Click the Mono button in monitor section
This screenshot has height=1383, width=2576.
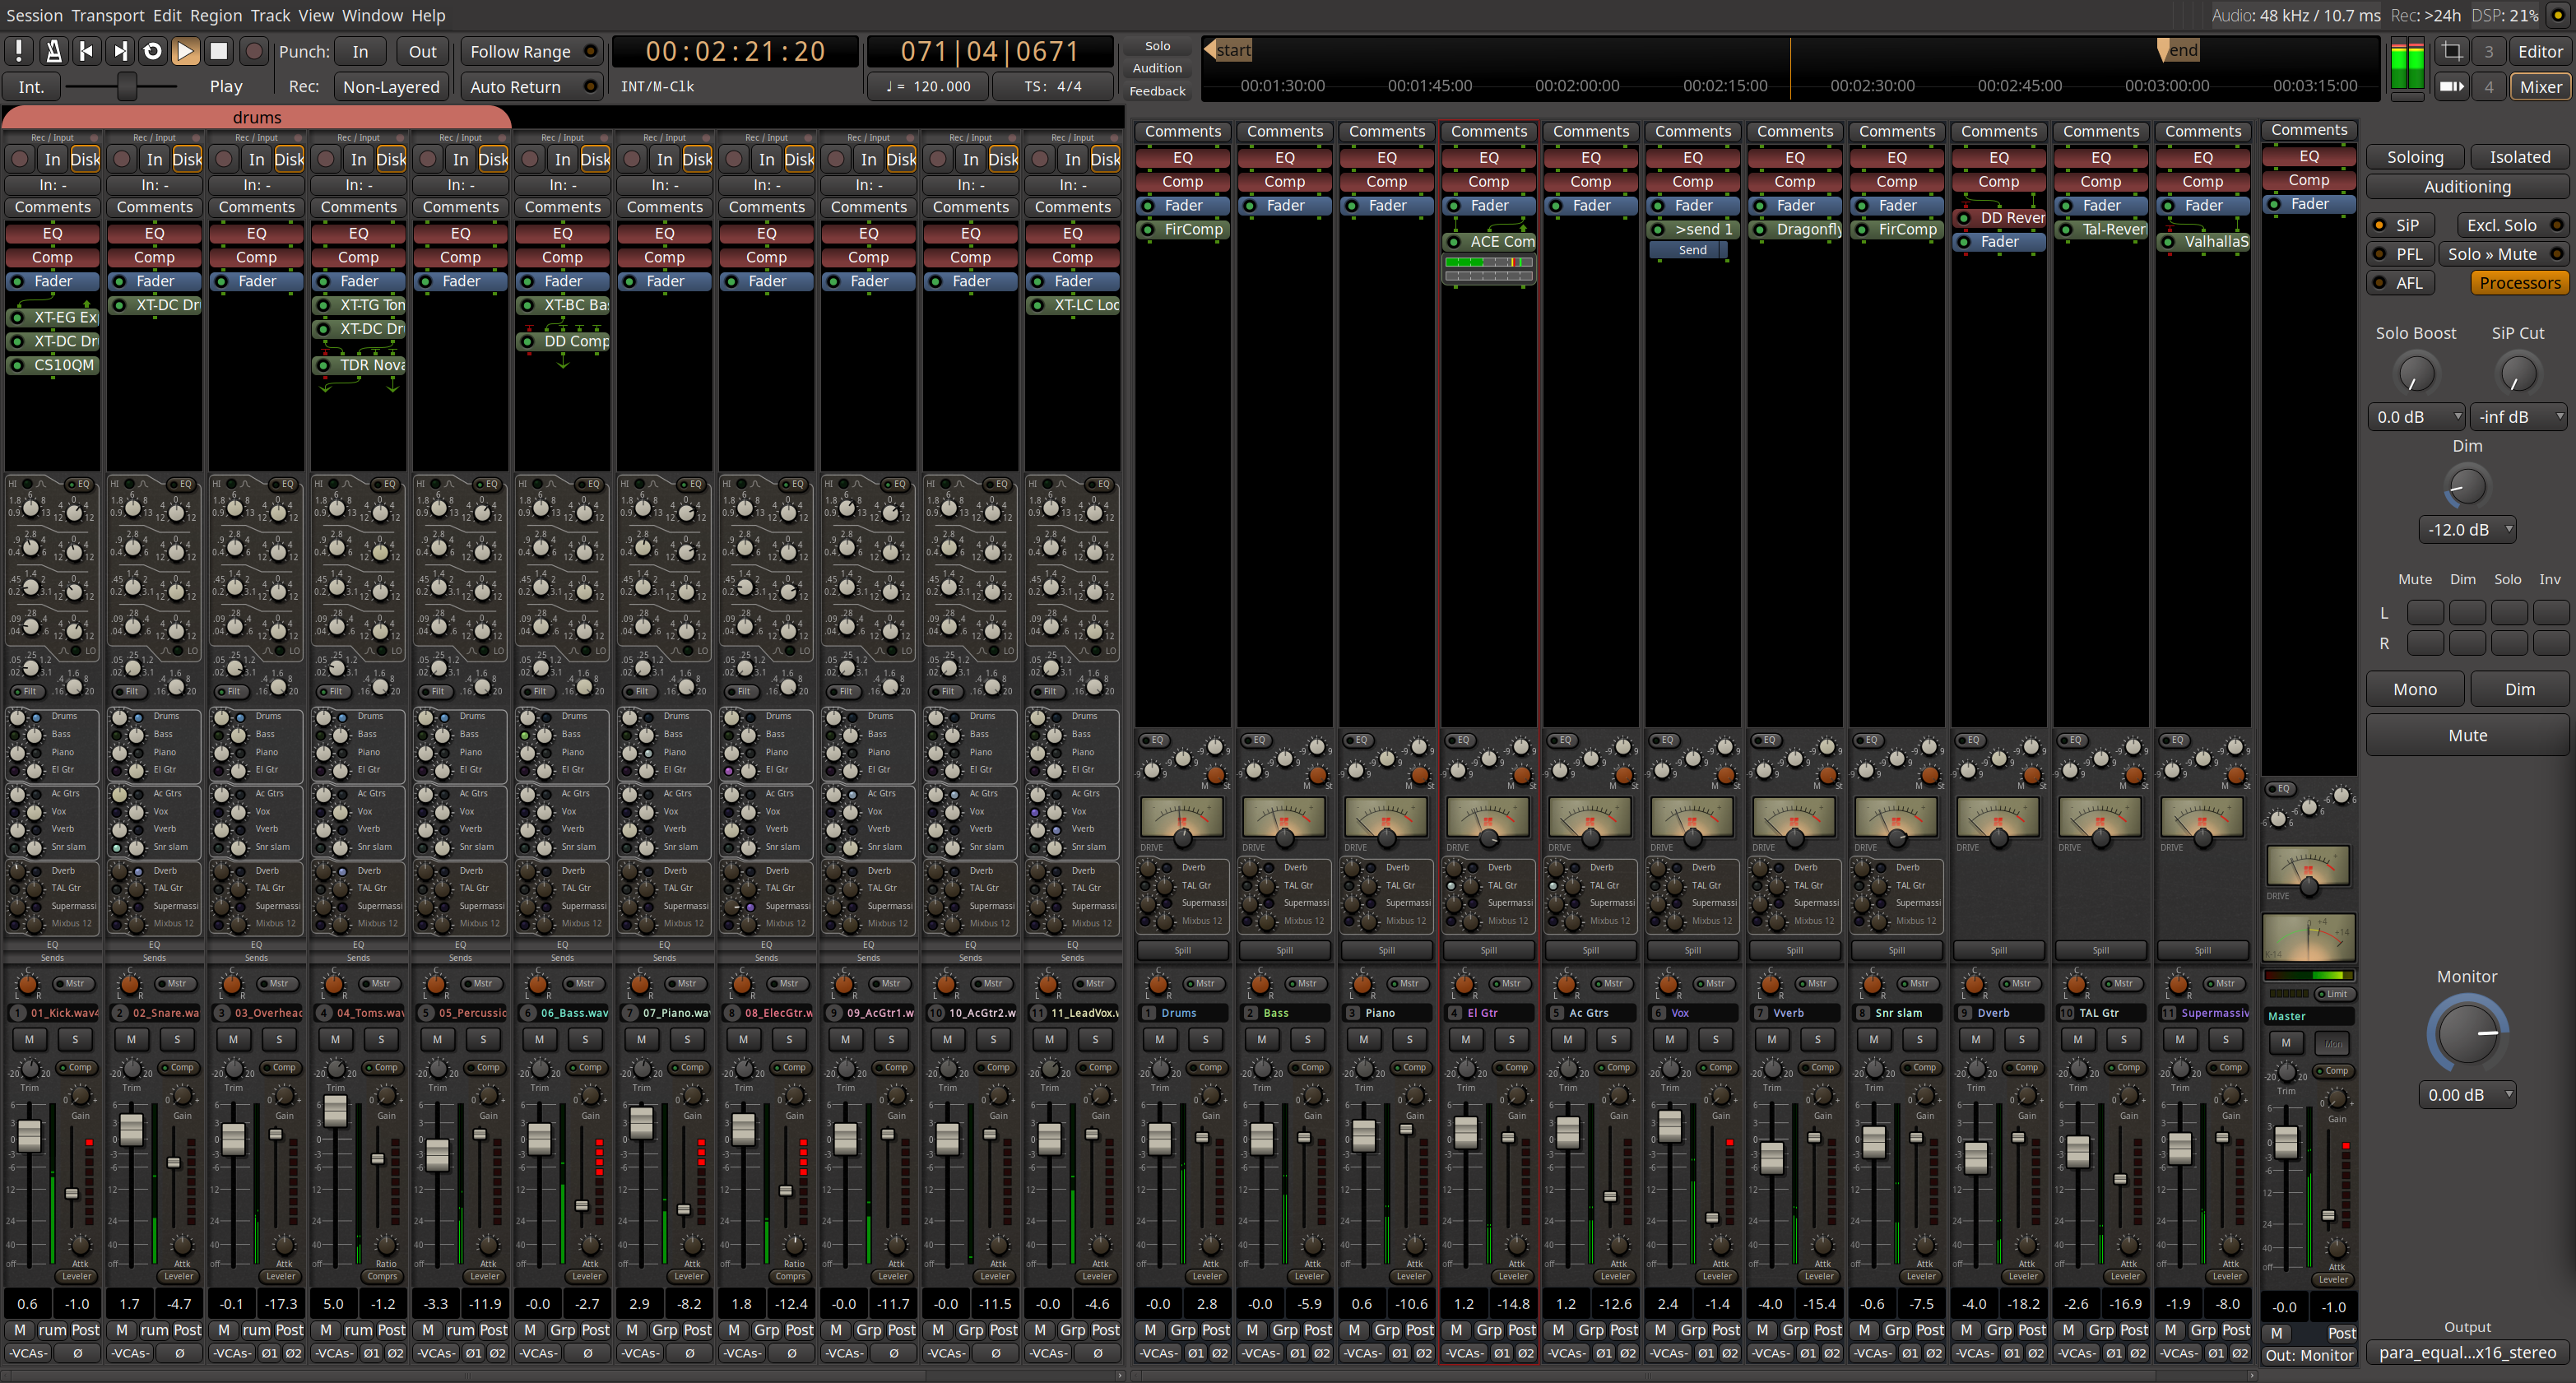2415,689
